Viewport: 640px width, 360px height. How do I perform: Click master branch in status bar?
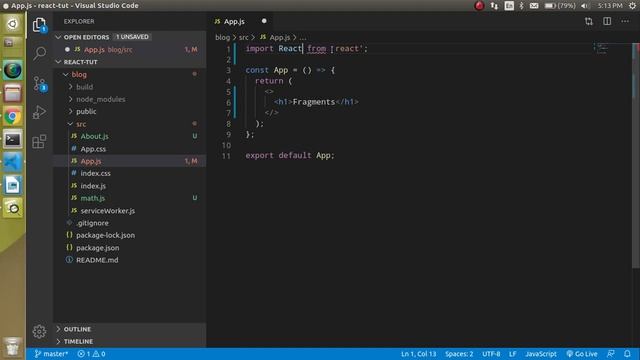[51, 354]
